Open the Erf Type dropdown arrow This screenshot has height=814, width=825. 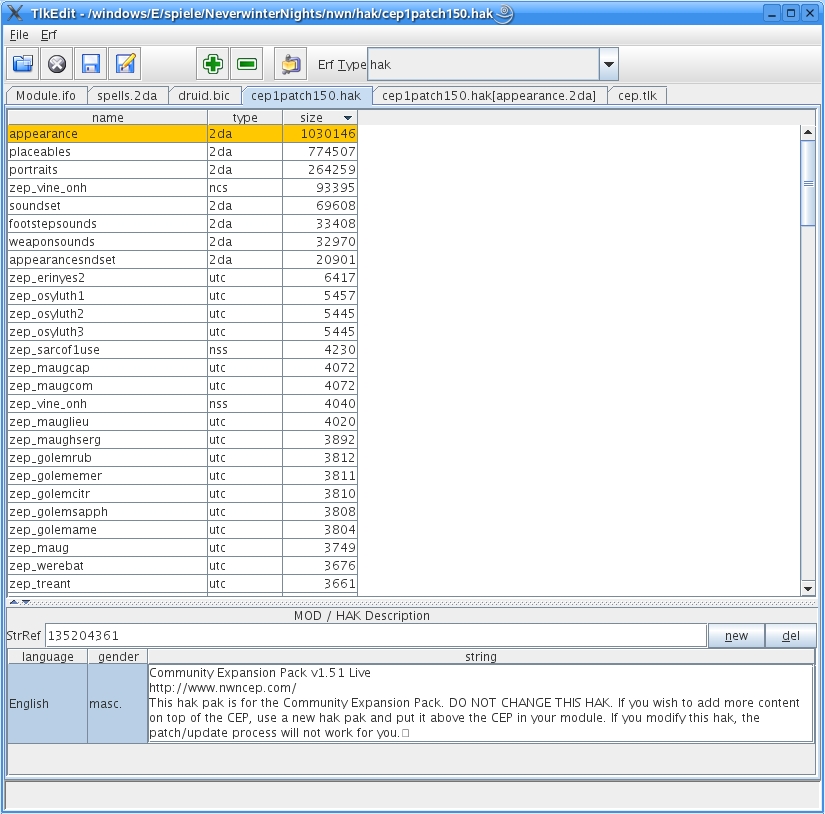point(608,65)
